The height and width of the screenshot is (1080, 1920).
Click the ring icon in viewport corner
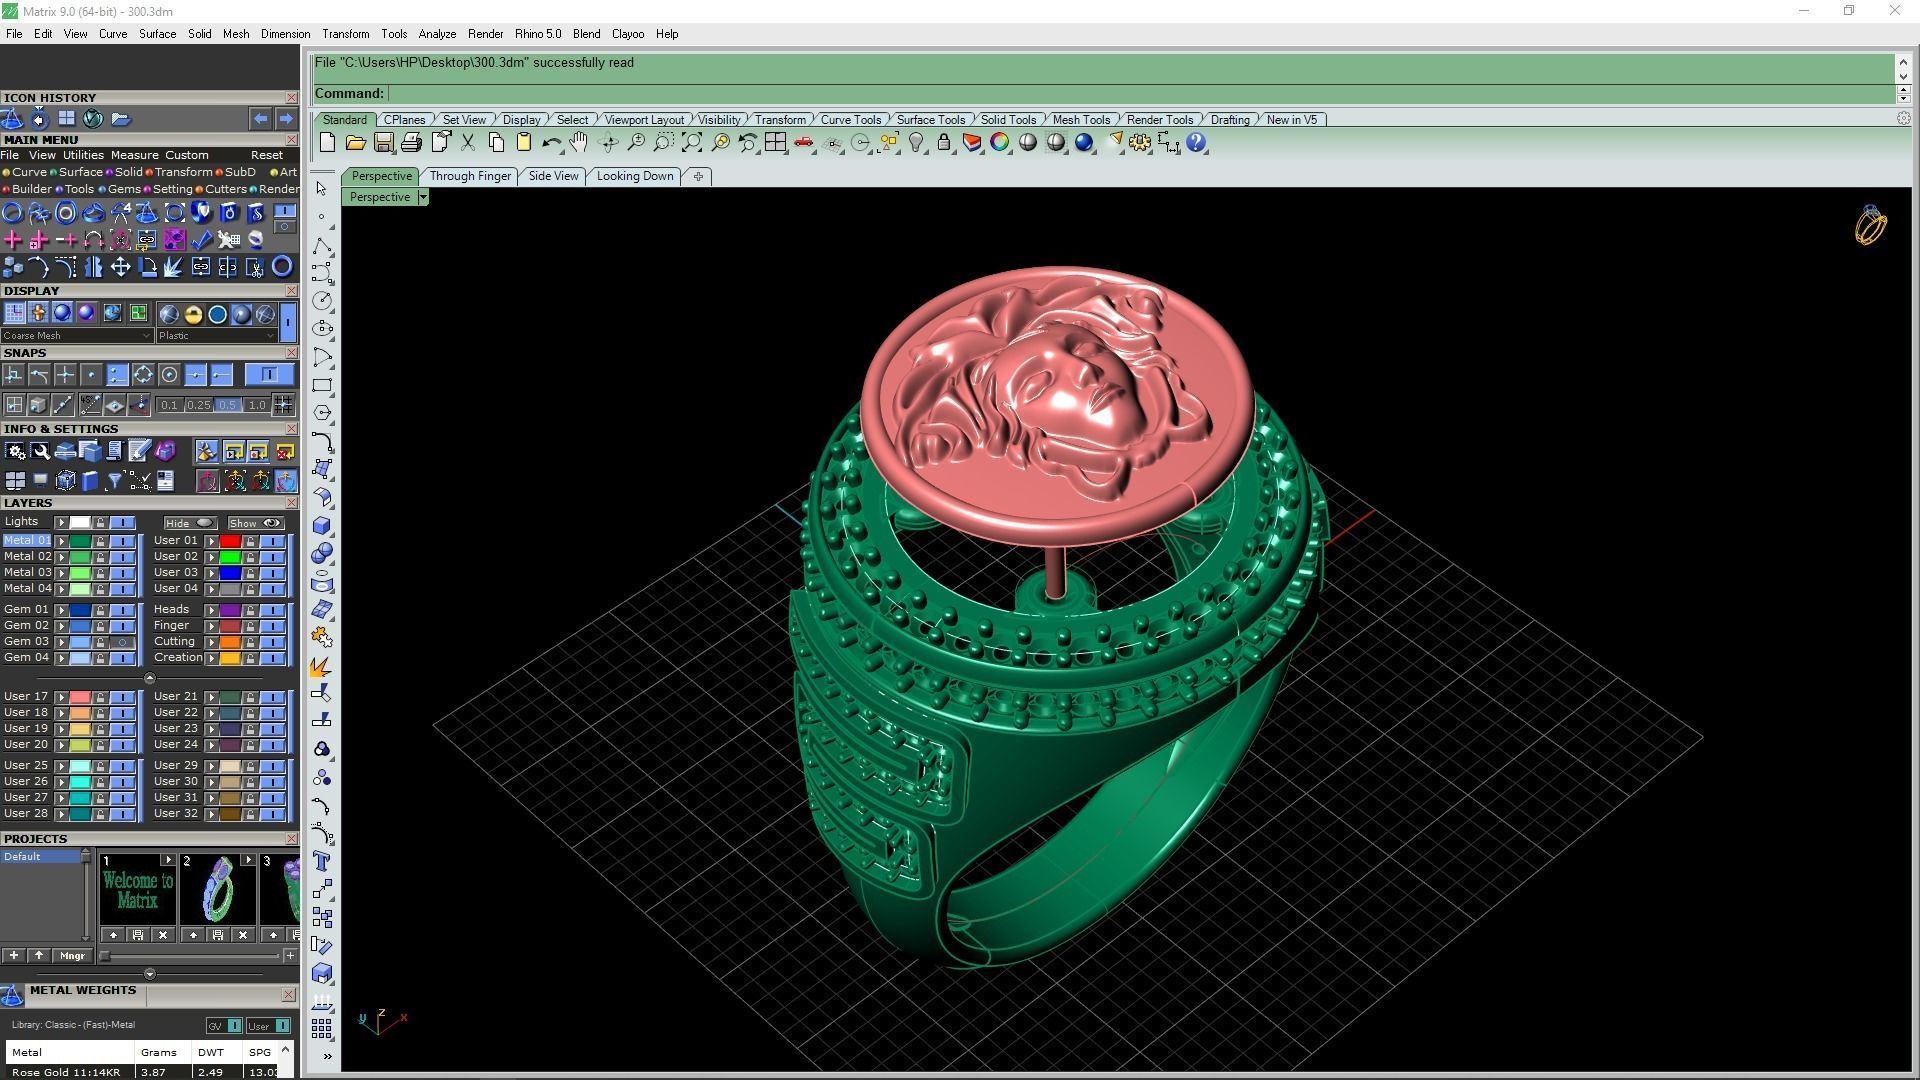coord(1870,226)
